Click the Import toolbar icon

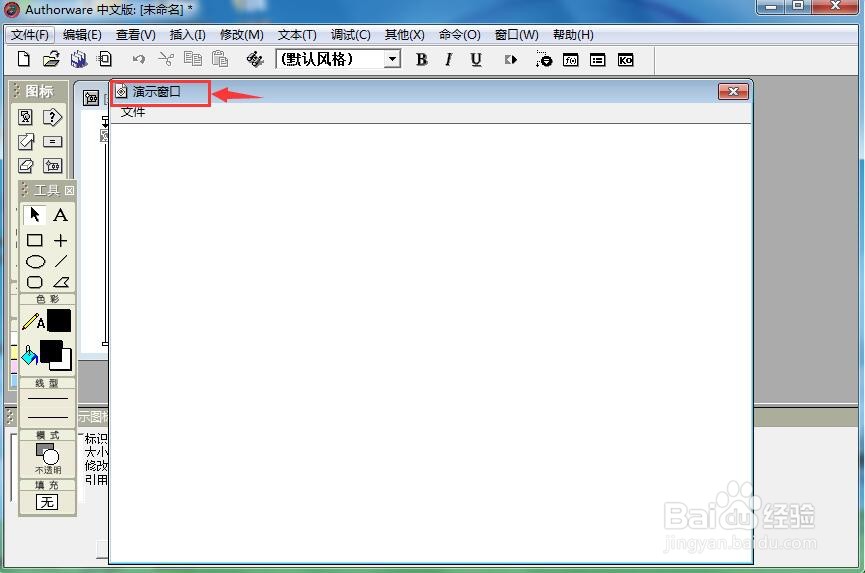pyautogui.click(x=105, y=58)
